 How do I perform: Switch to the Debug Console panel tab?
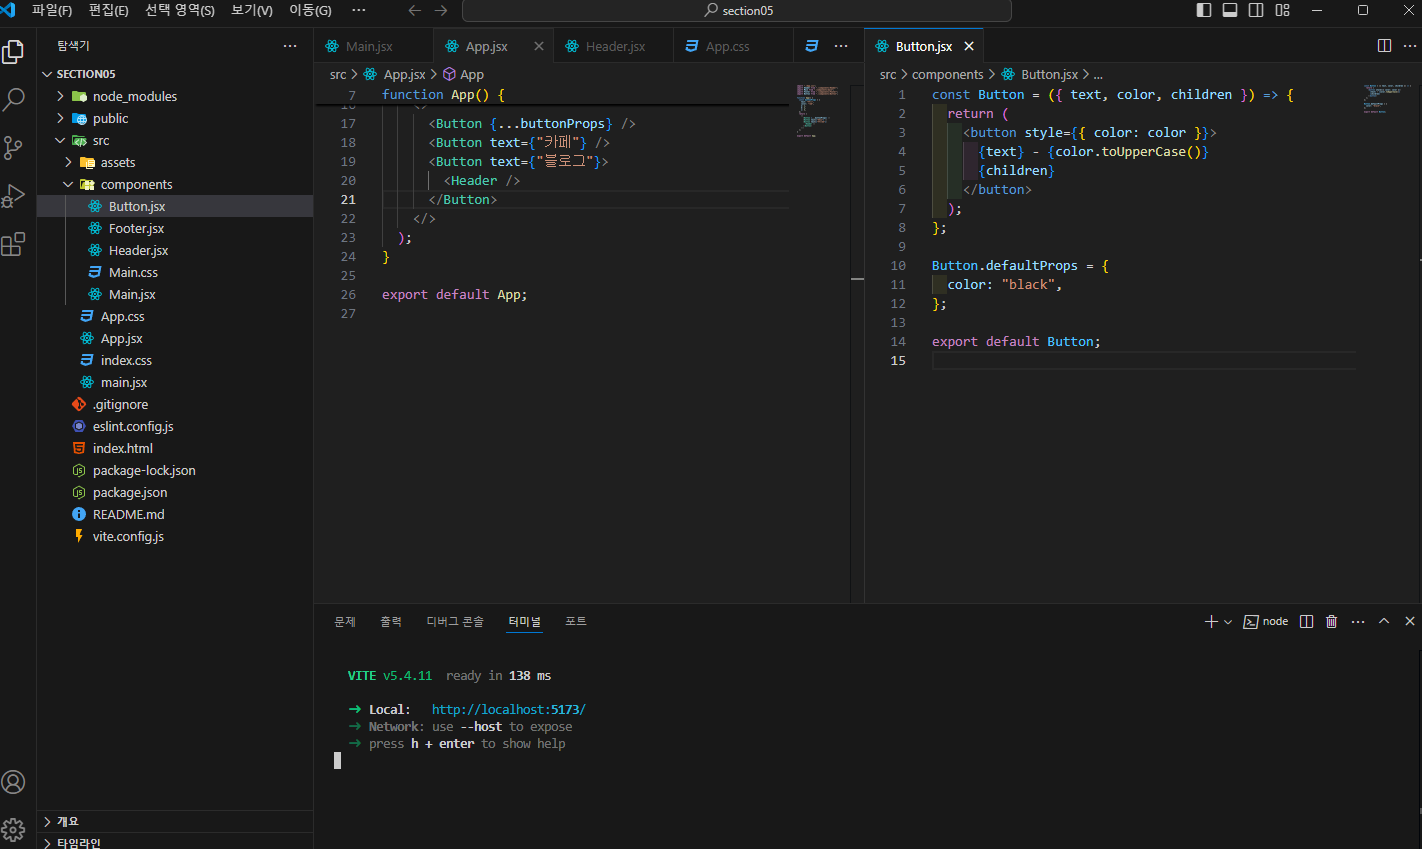pyautogui.click(x=455, y=621)
